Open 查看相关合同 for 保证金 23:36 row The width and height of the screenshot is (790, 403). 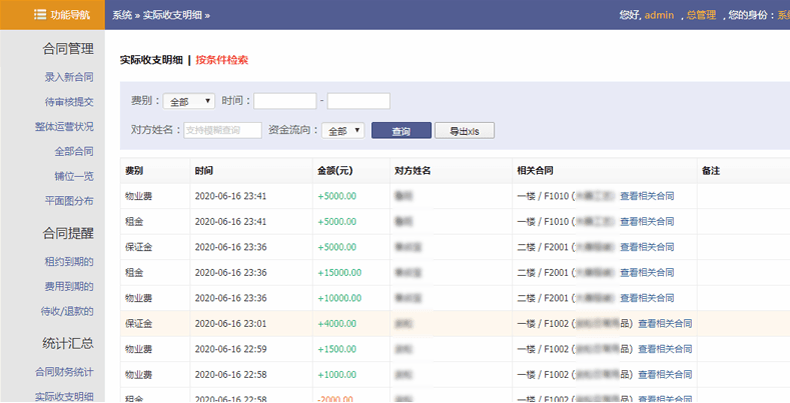click(x=647, y=247)
